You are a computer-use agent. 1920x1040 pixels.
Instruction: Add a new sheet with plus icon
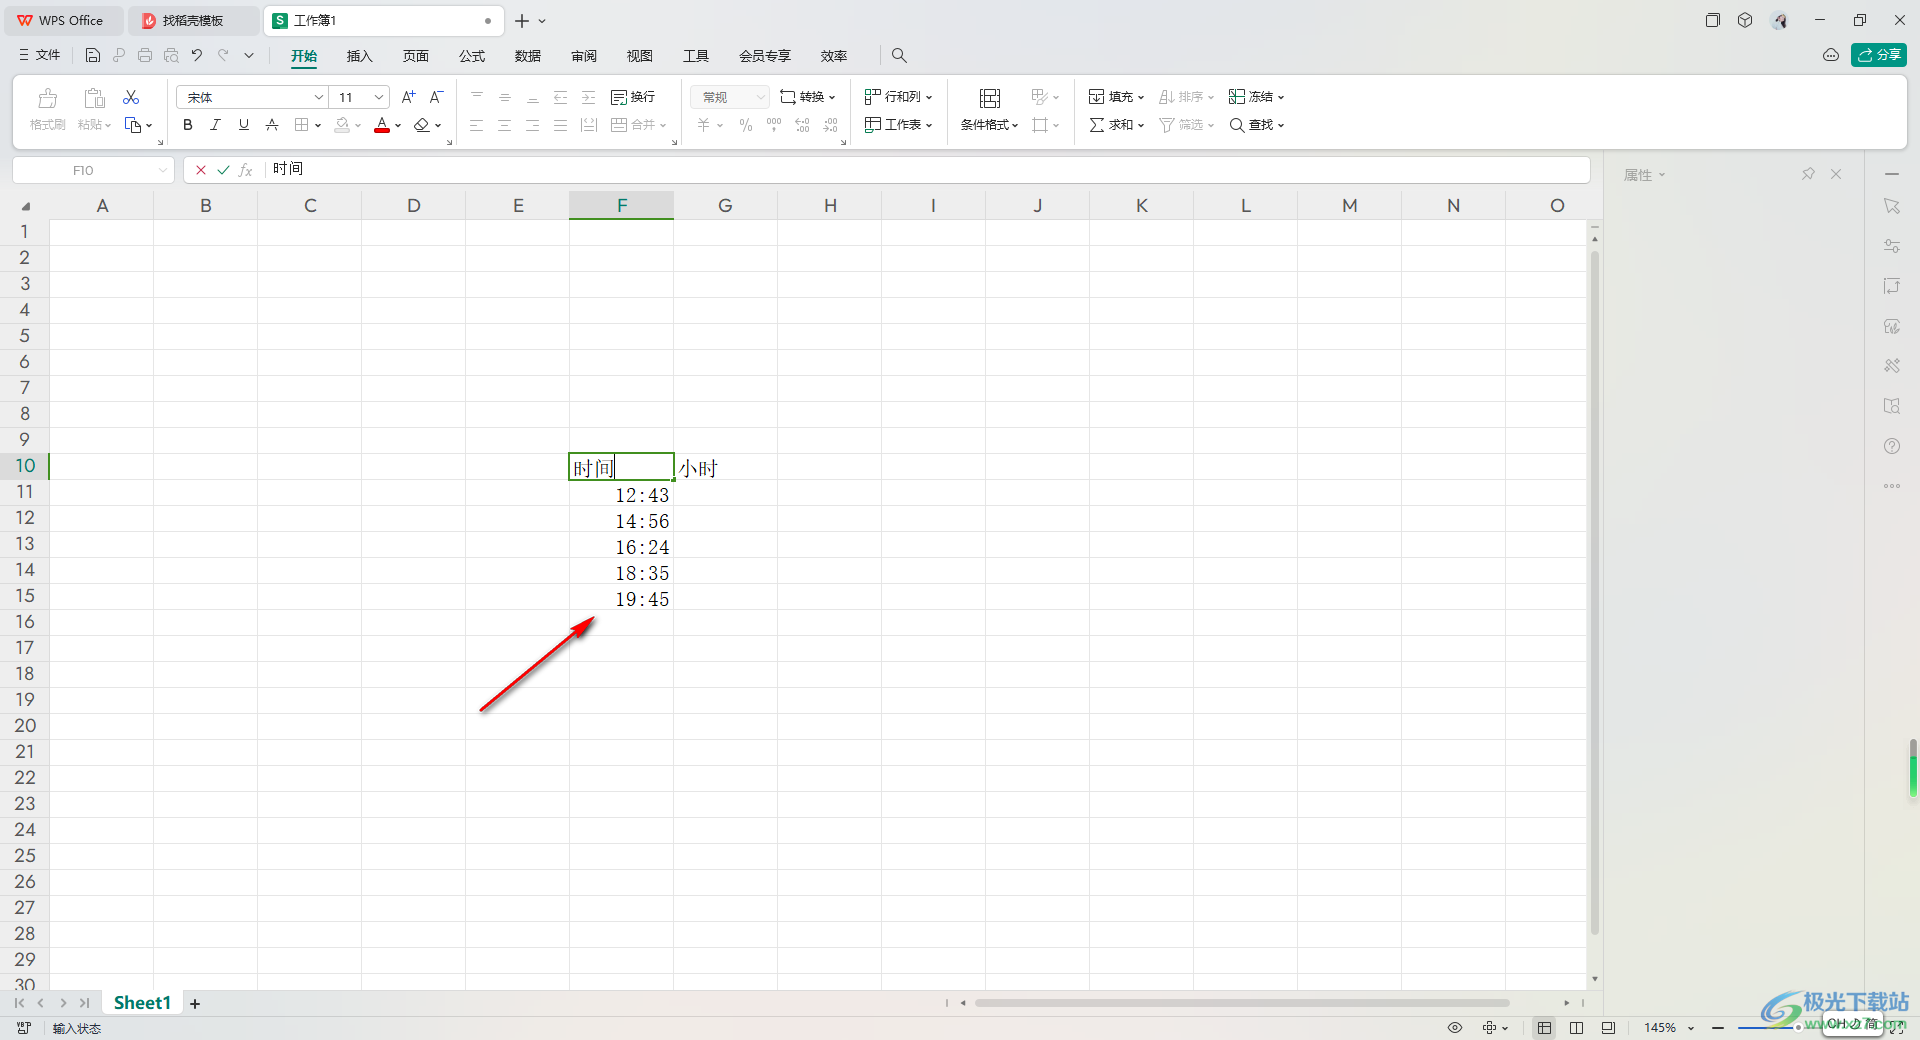click(x=195, y=1004)
